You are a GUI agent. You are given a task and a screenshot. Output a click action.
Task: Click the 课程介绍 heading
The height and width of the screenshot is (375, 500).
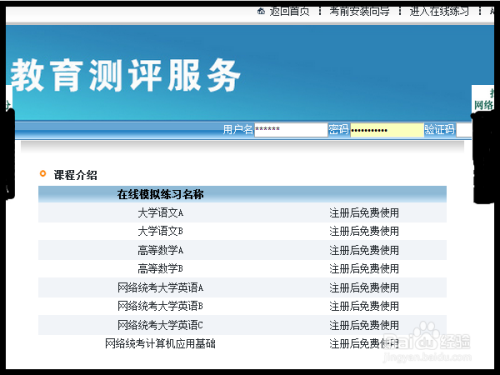pos(76,175)
